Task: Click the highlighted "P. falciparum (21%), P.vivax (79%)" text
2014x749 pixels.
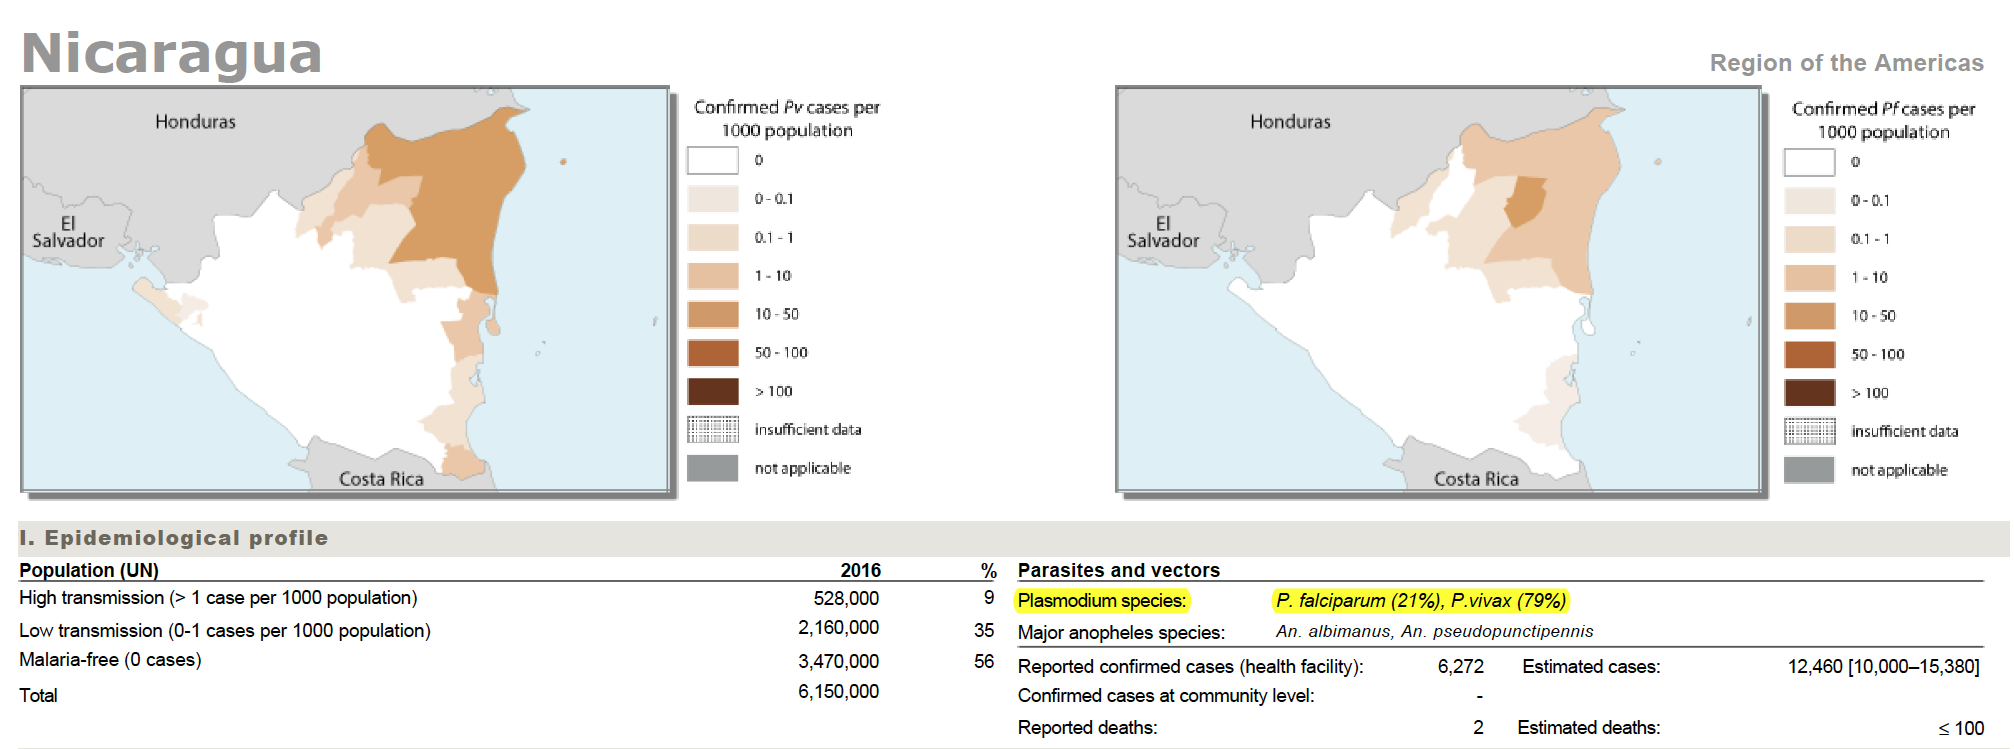Action: click(x=1420, y=601)
